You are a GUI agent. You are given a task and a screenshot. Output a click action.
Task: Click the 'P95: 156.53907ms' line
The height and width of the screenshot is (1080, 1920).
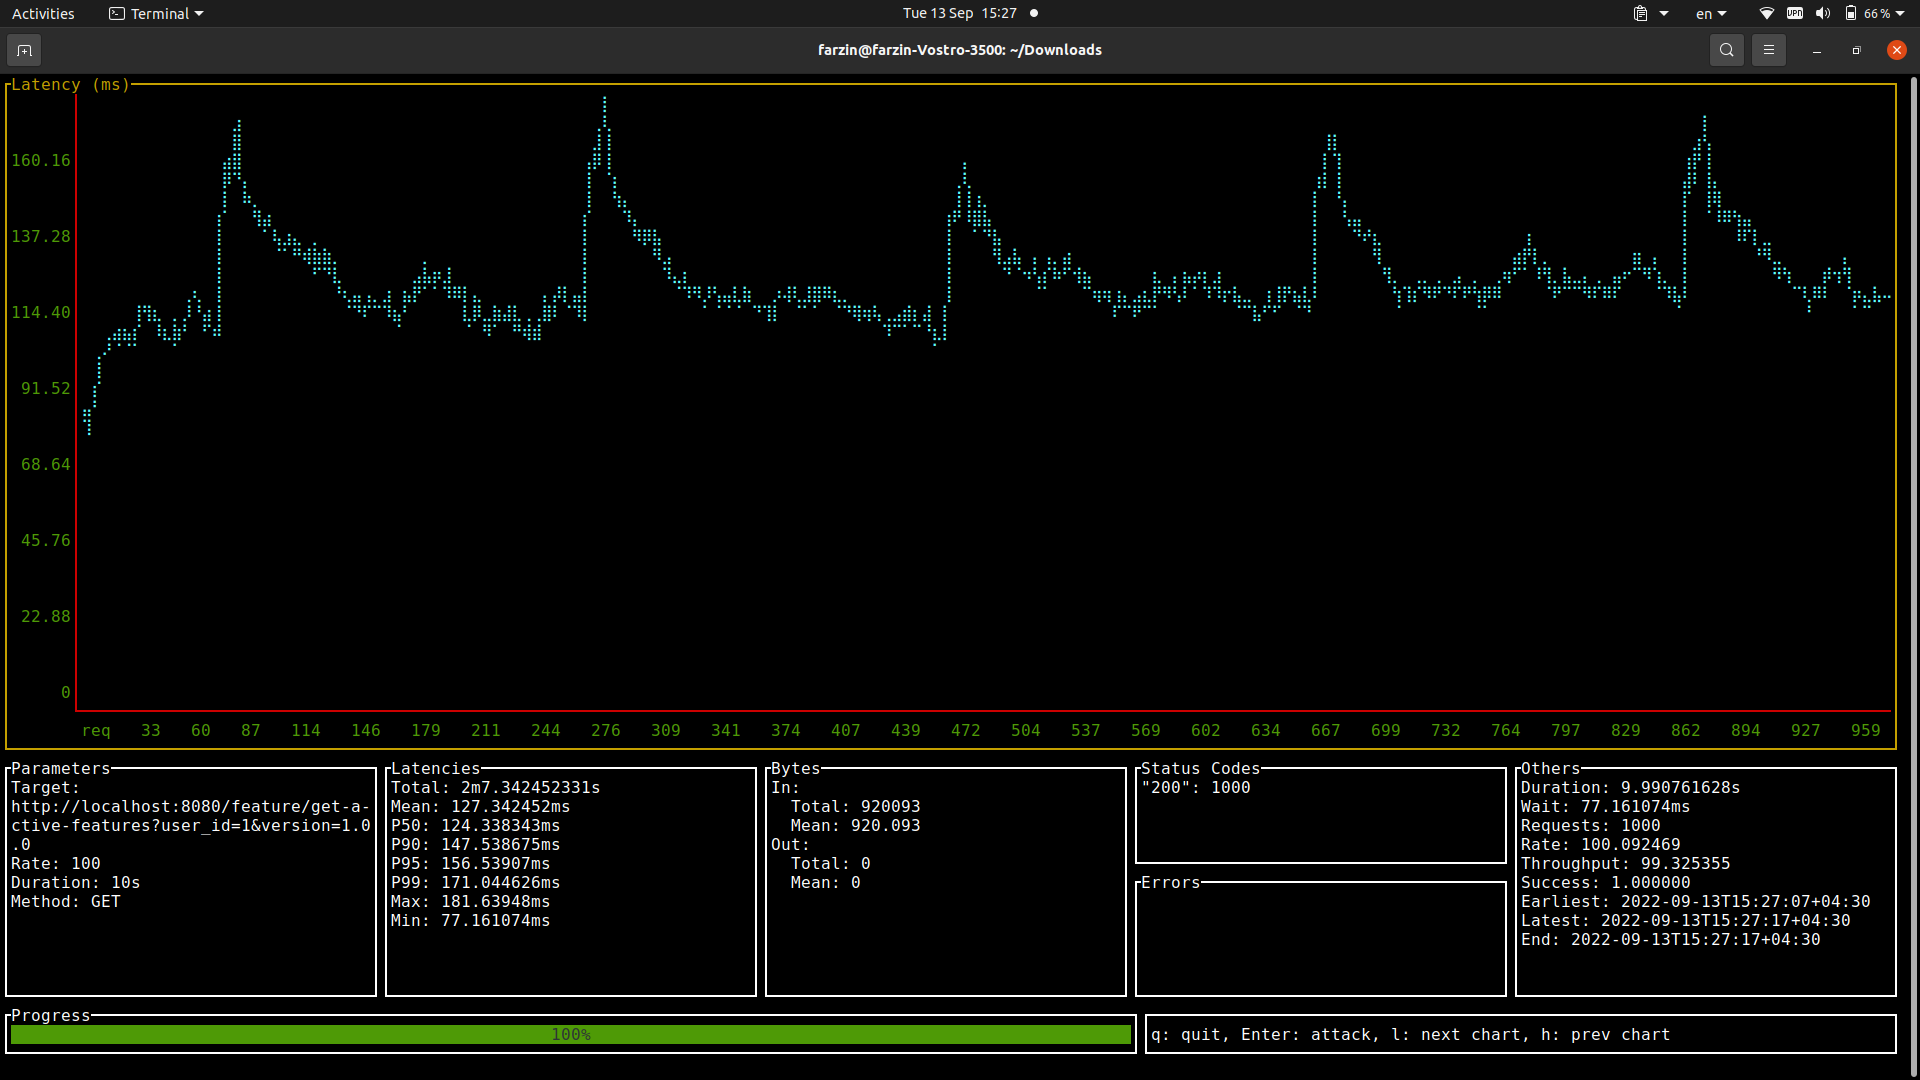coord(471,864)
